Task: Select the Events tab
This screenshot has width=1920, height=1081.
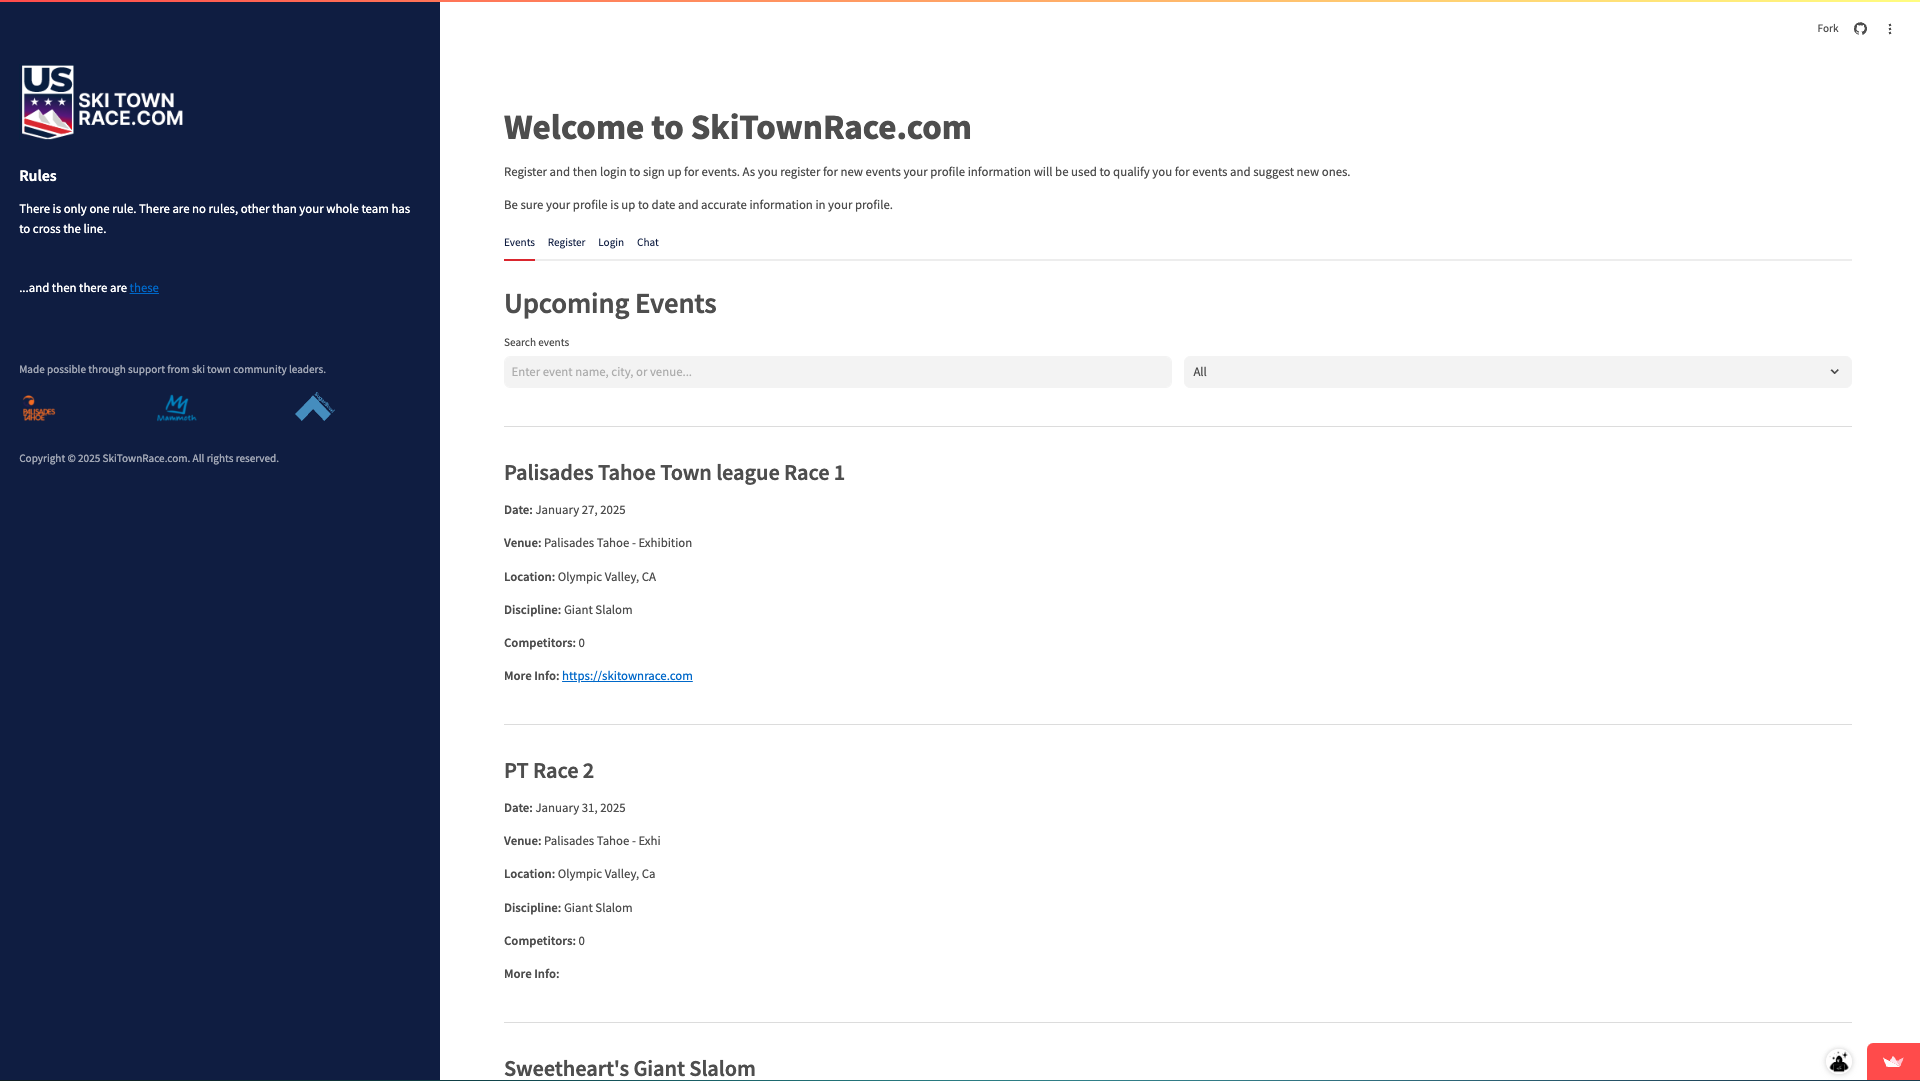Action: [x=519, y=243]
